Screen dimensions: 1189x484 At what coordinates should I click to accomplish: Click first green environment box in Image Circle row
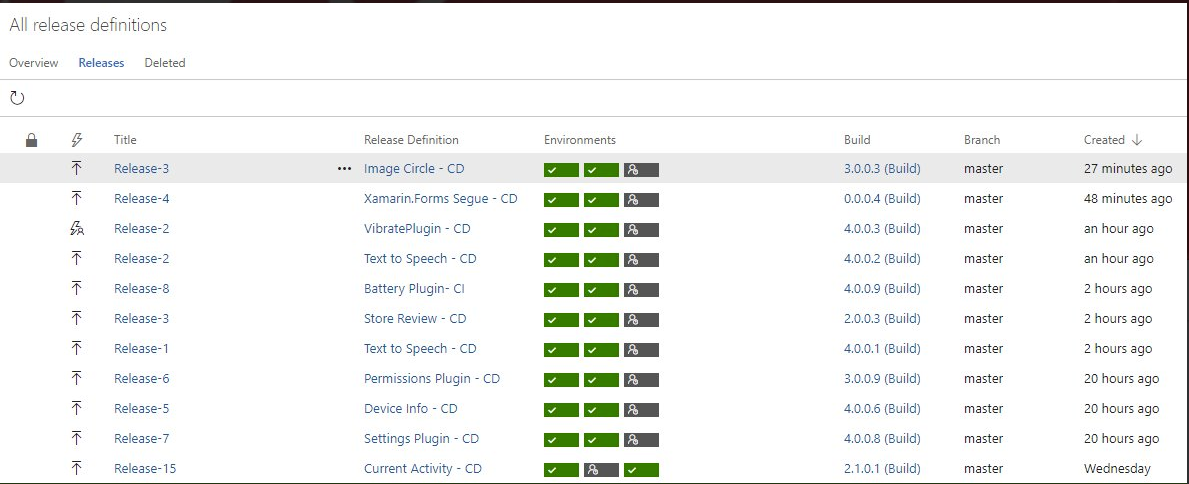pos(561,170)
